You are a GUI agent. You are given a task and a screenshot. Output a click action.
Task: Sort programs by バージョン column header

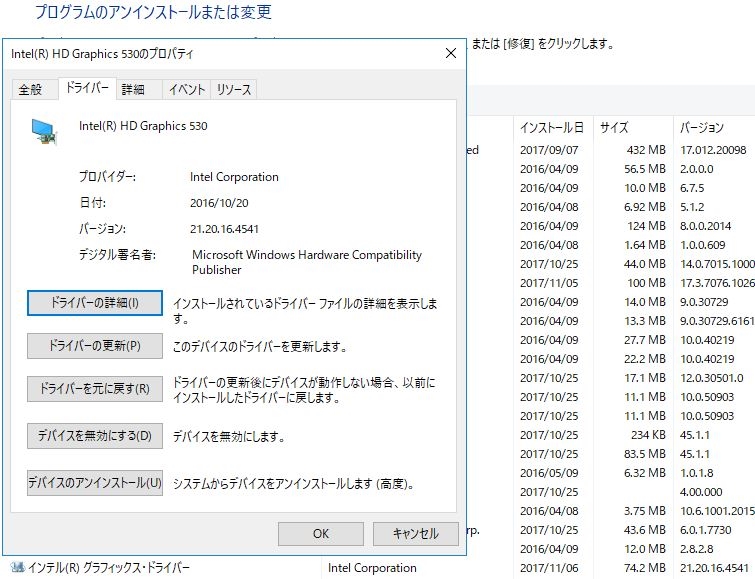[x=714, y=128]
